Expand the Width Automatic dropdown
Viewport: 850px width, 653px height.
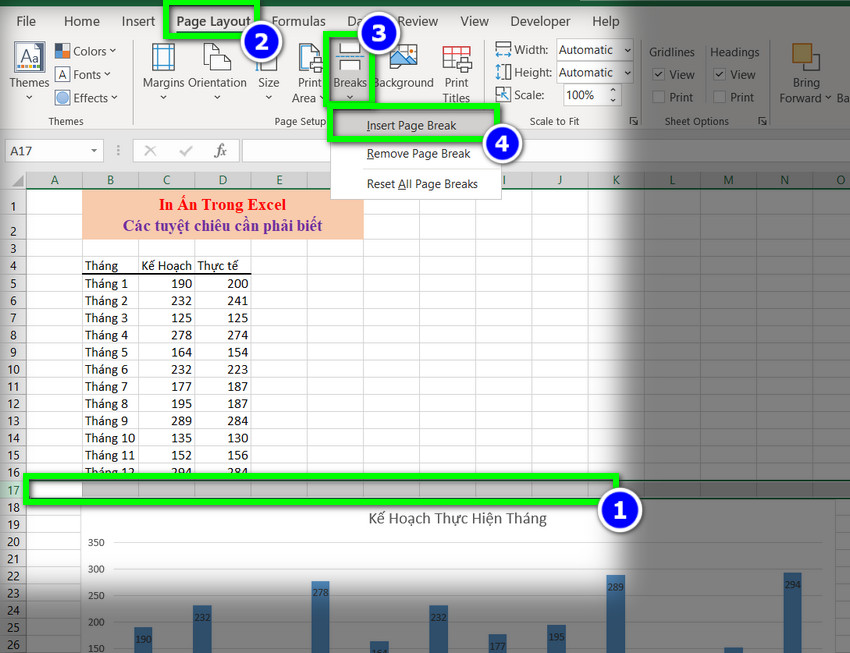627,50
